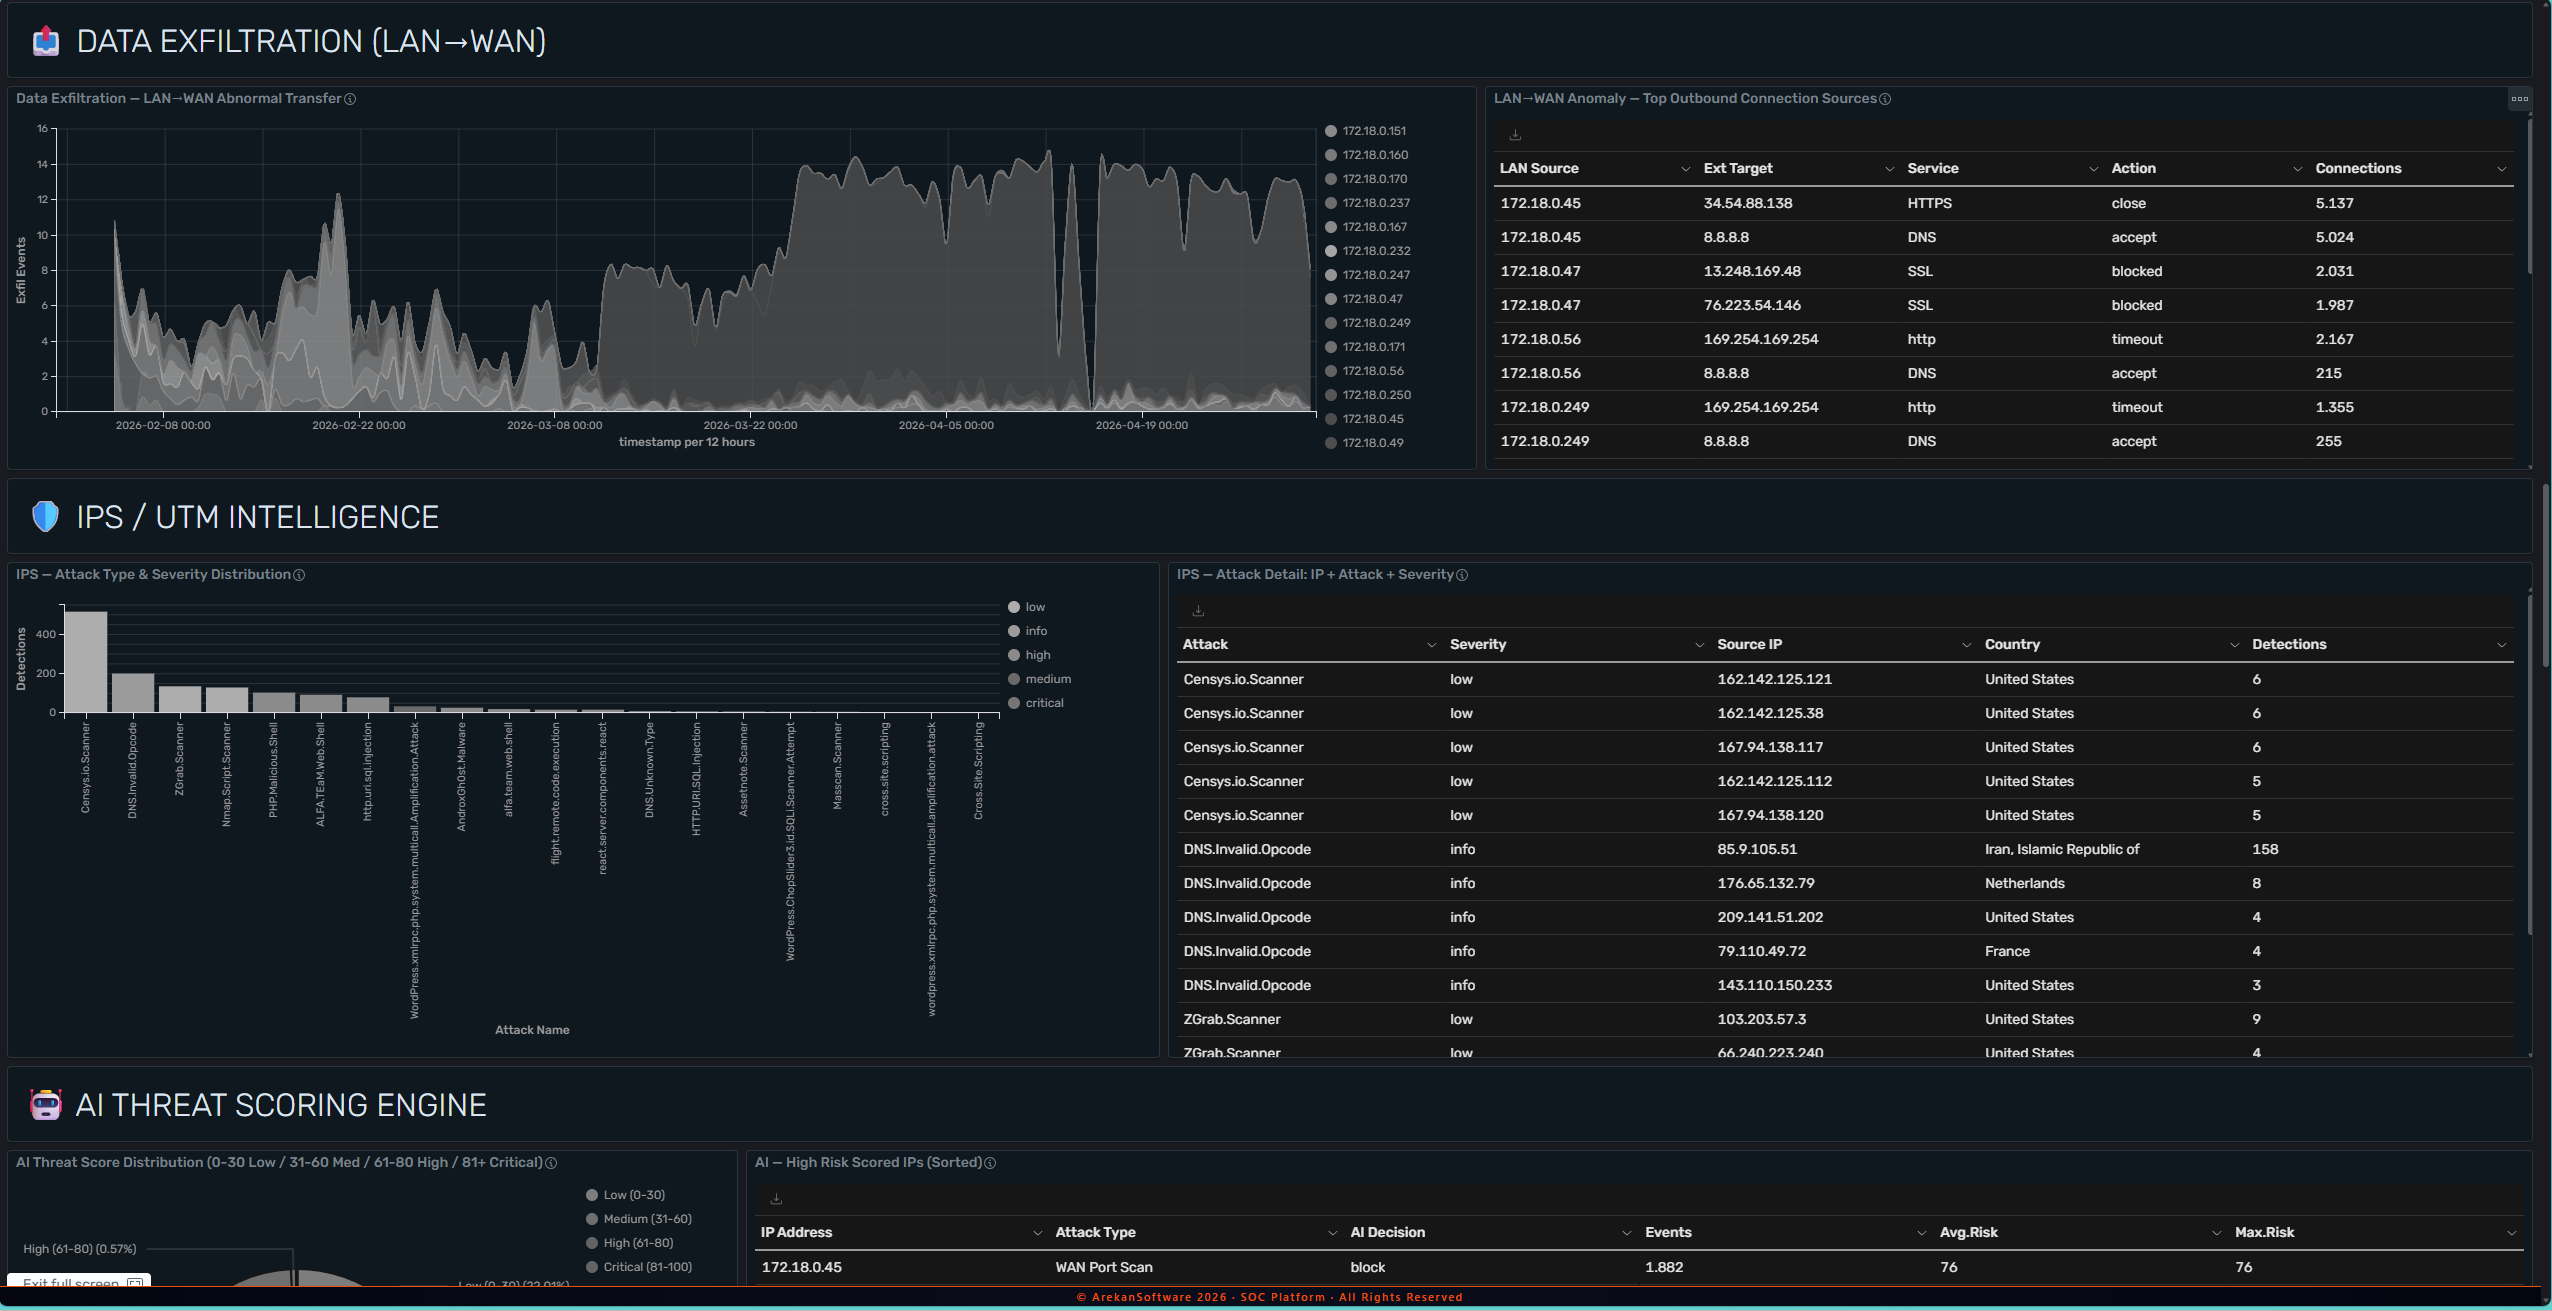Download the High Risk Scored IPs table
Image resolution: width=2552 pixels, height=1311 pixels.
776,1199
